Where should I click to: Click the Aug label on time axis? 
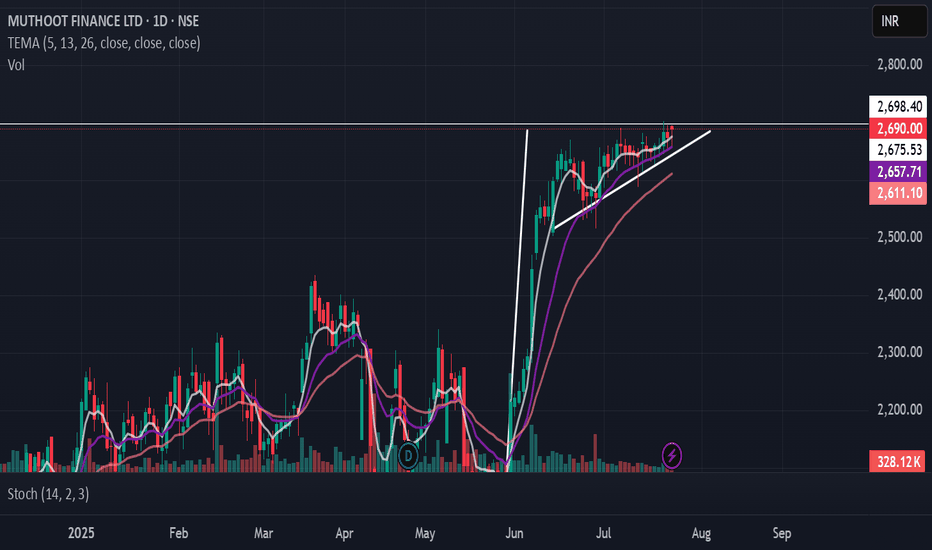(701, 533)
